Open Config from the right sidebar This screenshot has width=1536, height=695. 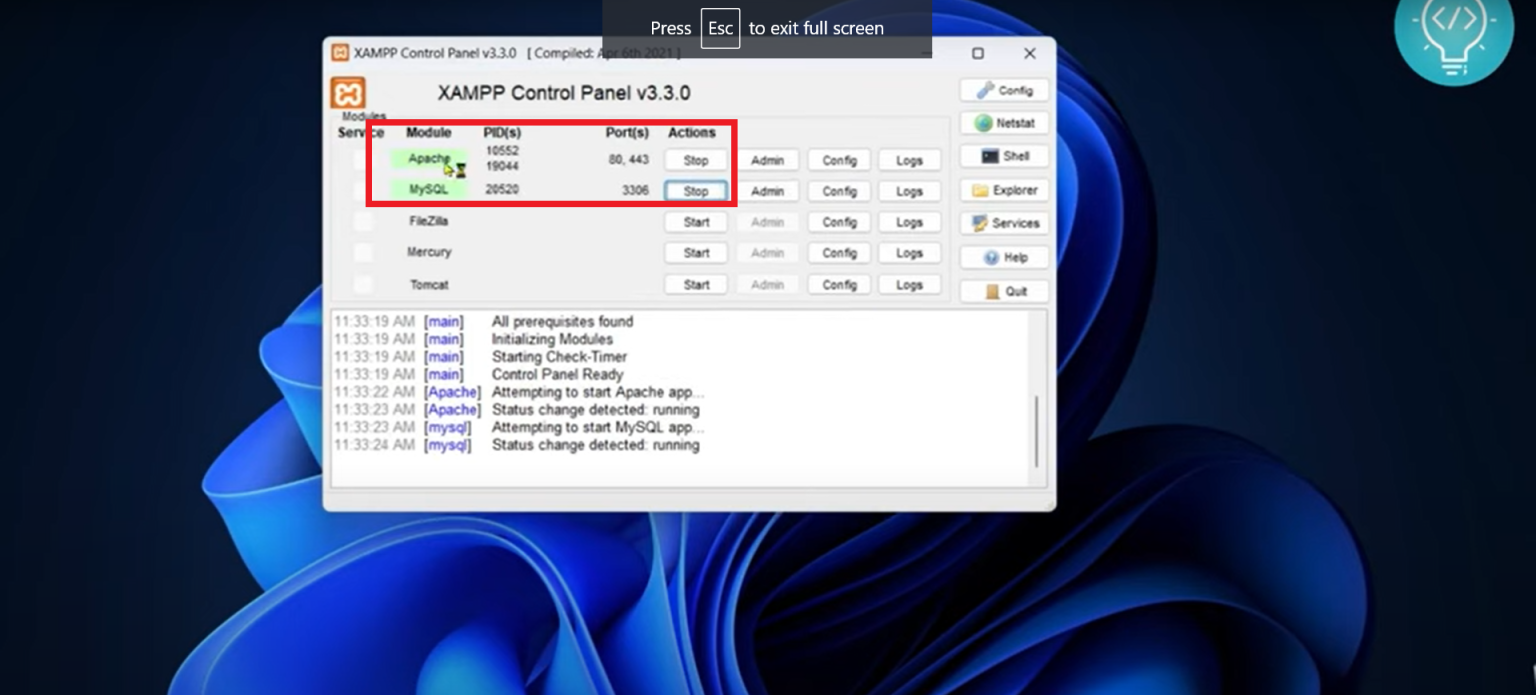(1004, 90)
